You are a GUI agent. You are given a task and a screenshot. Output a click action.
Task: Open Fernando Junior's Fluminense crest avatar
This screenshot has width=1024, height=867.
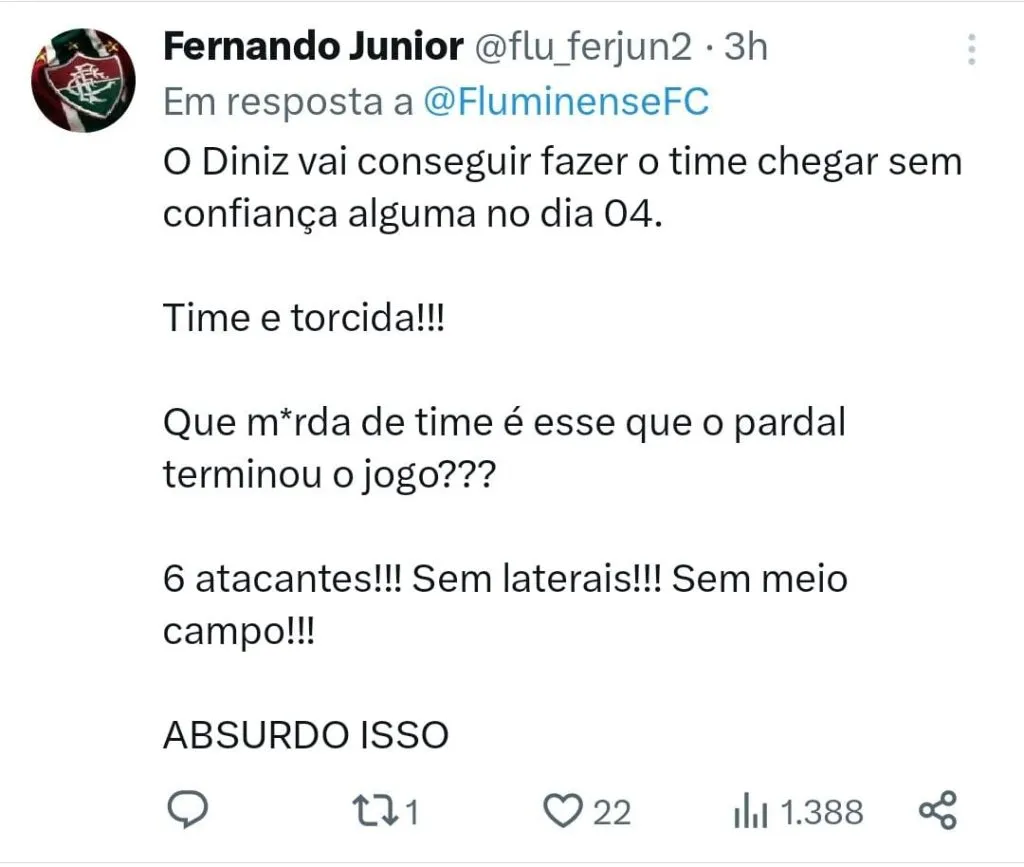[x=83, y=82]
